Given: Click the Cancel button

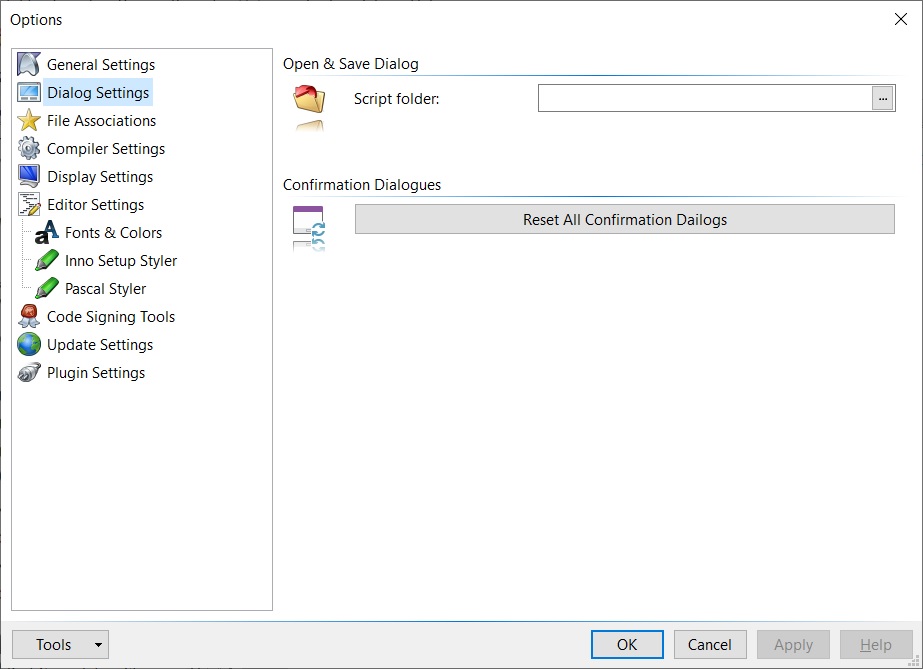Looking at the screenshot, I should pyautogui.click(x=710, y=644).
